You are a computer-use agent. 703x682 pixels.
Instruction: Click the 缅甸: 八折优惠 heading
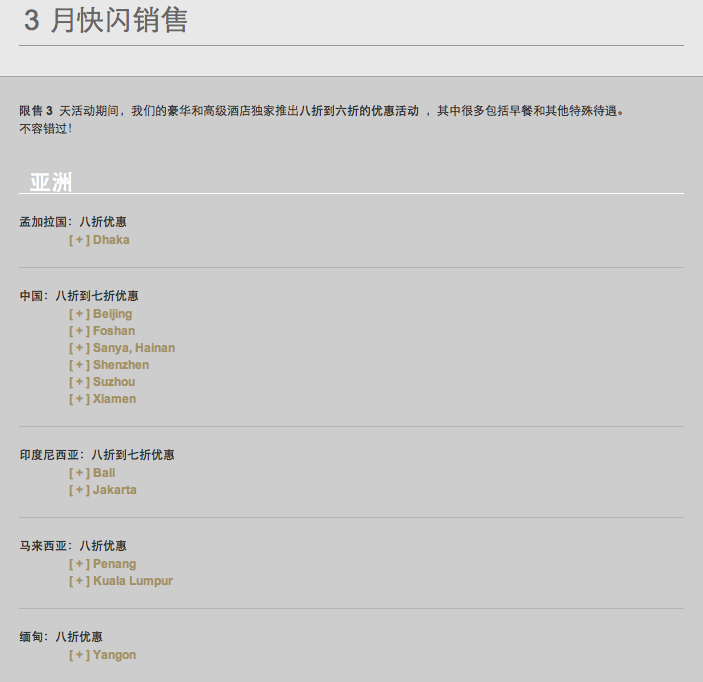coord(61,637)
